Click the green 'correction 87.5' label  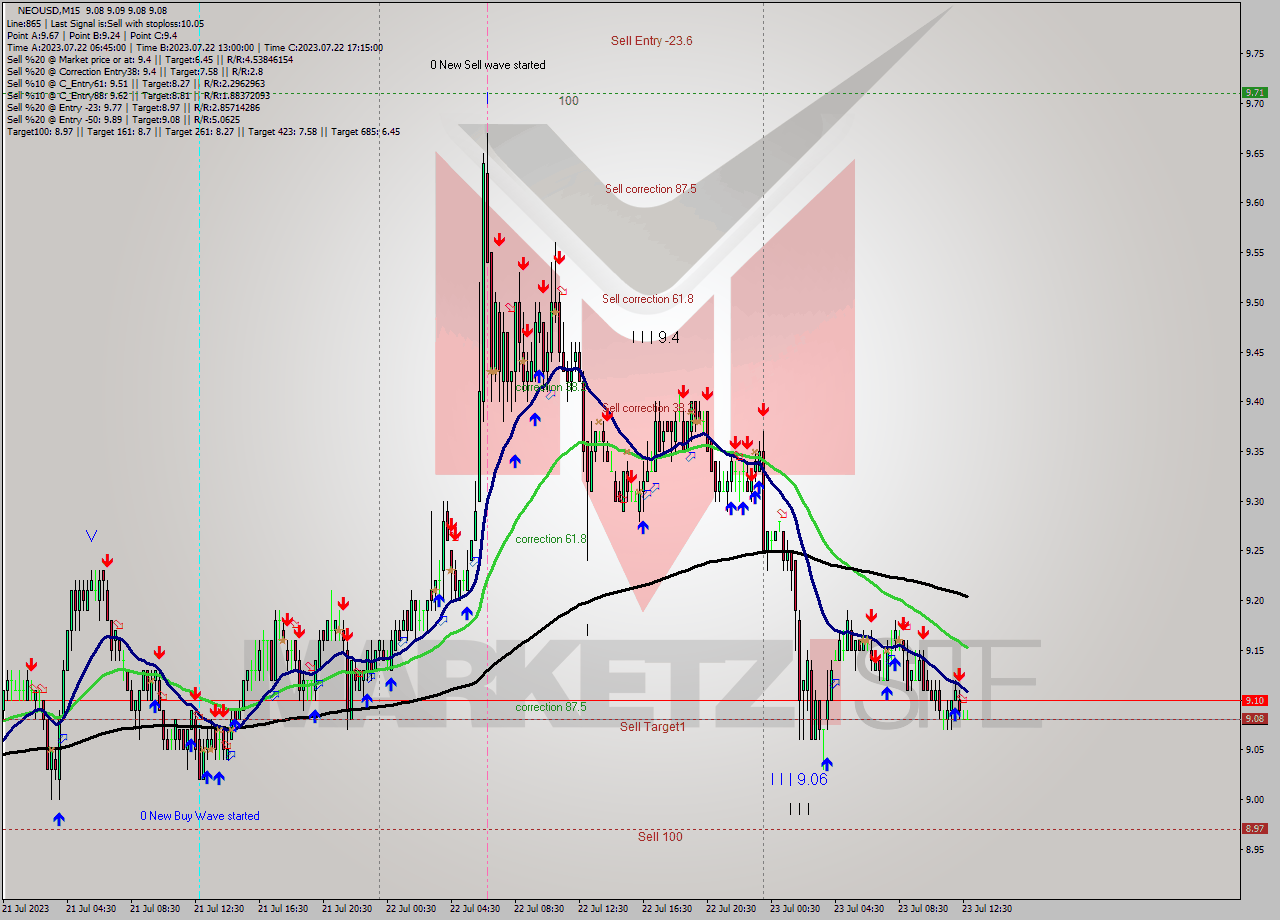pos(551,707)
